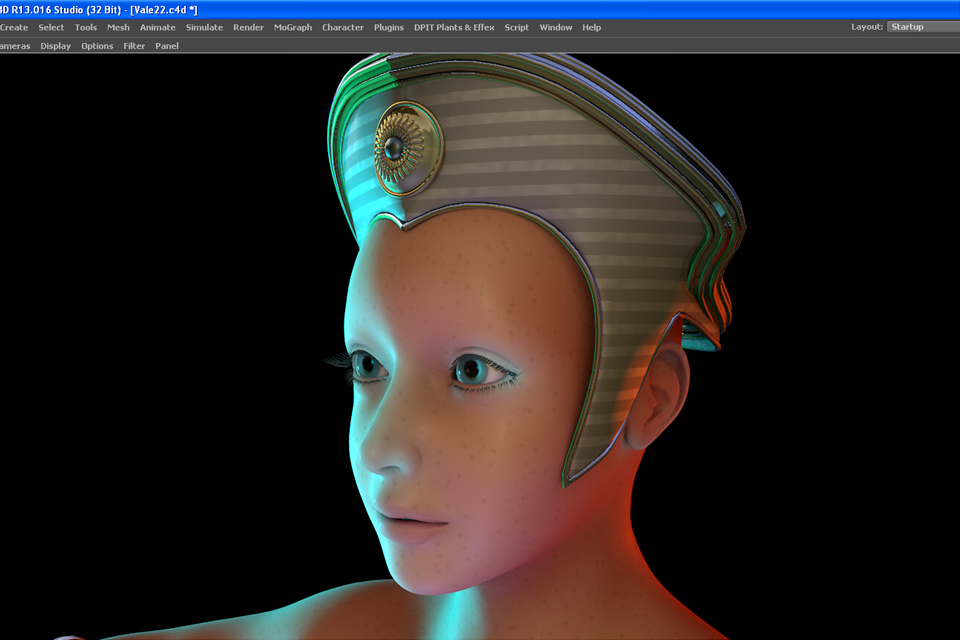The image size is (960, 640).
Task: Open the viewport Panel menu
Action: [167, 46]
